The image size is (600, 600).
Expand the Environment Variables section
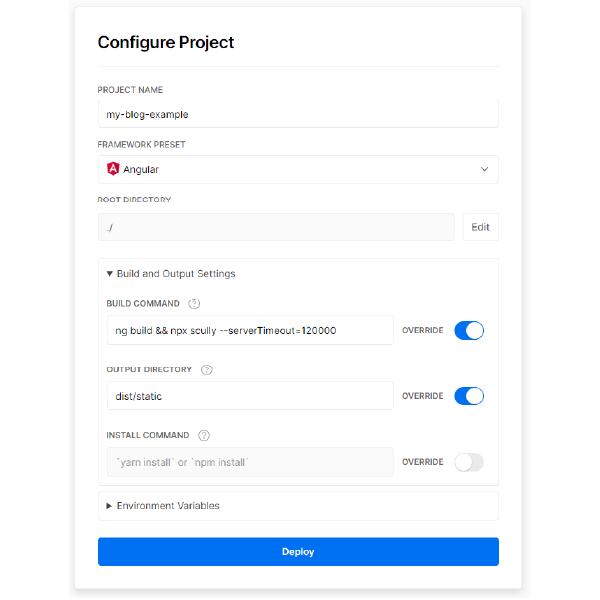click(x=298, y=506)
